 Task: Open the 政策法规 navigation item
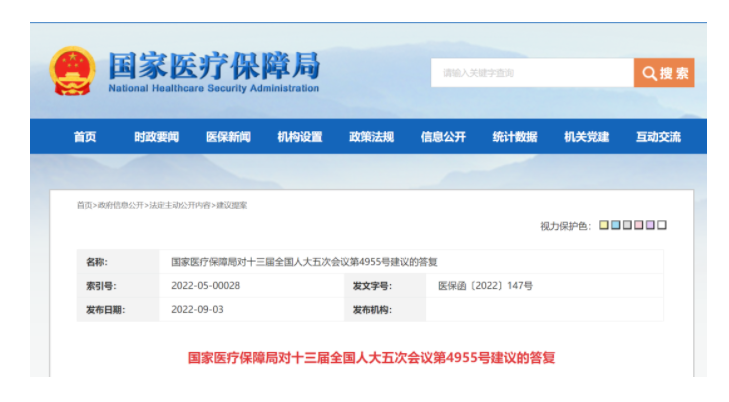(371, 137)
